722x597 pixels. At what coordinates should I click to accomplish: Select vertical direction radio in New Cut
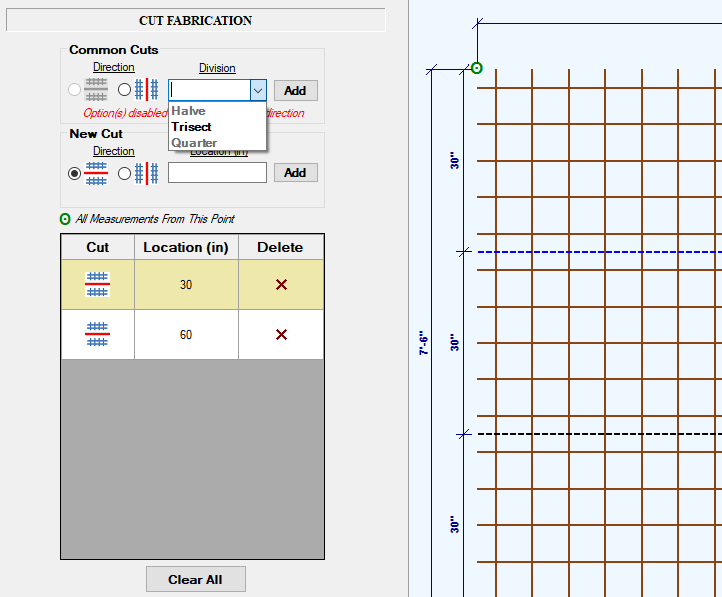[124, 173]
